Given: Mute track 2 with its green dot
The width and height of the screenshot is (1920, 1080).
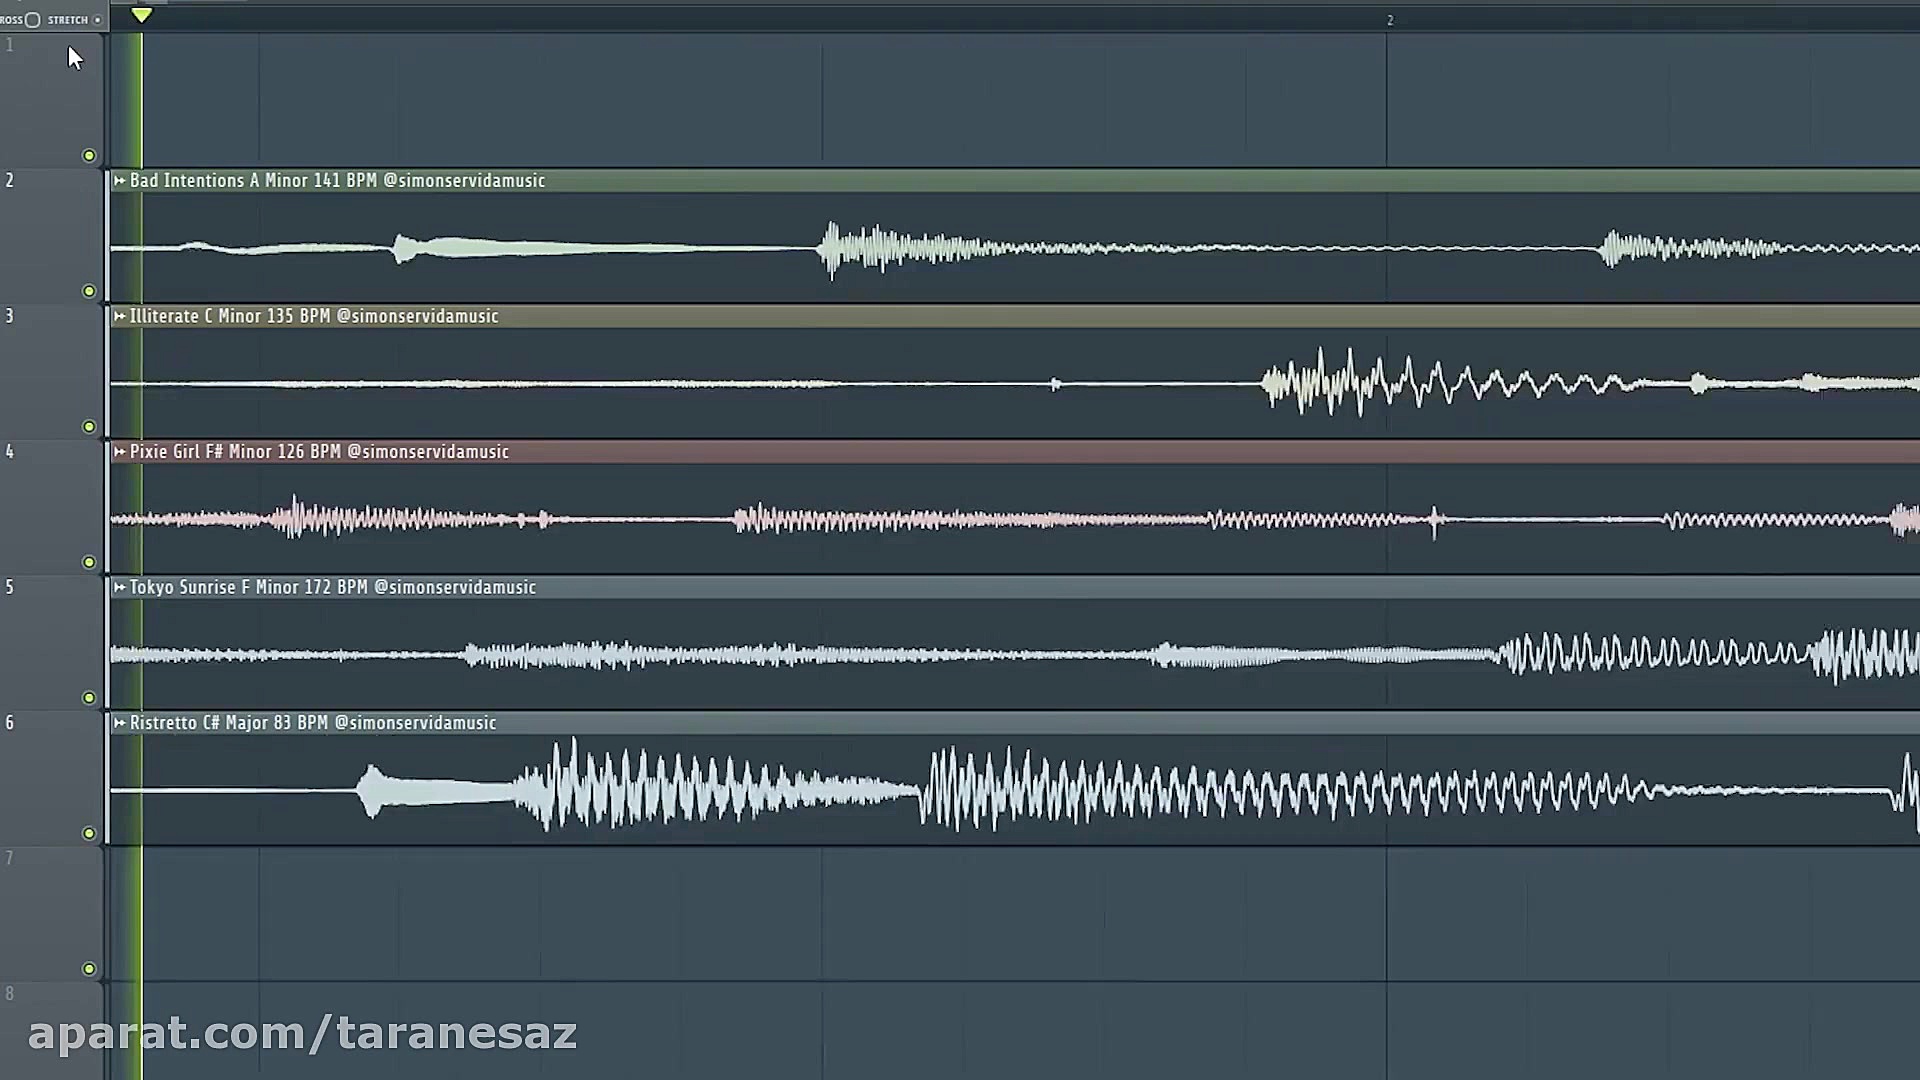Looking at the screenshot, I should point(89,291).
